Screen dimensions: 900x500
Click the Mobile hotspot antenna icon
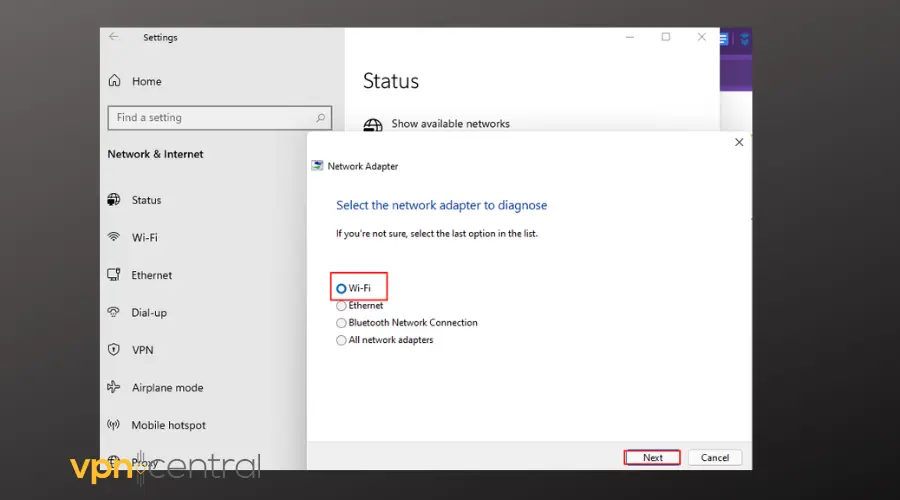click(114, 425)
